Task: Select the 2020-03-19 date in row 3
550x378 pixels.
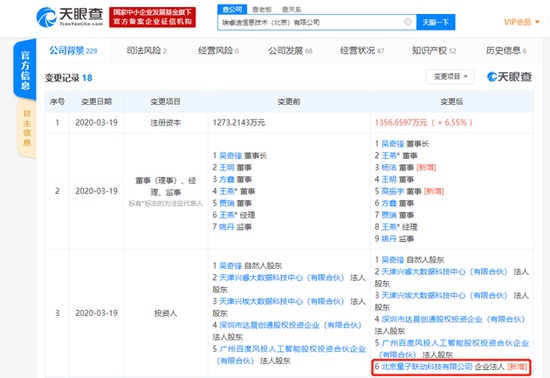Action: [x=96, y=313]
